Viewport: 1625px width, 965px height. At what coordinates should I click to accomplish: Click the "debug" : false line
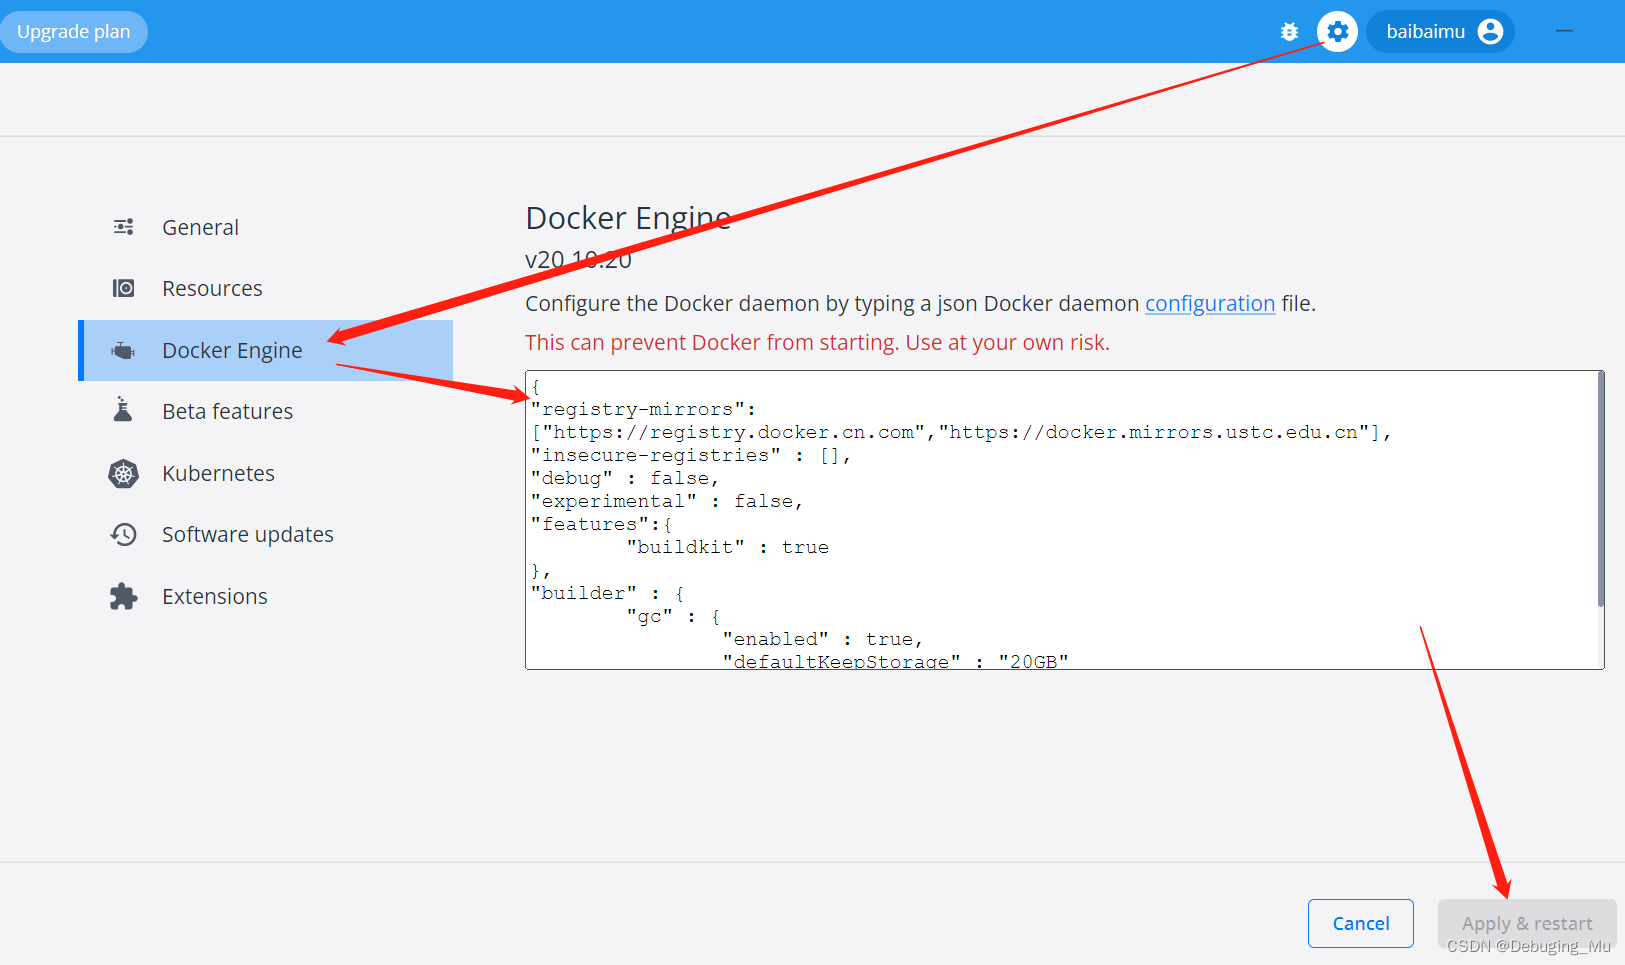click(625, 478)
